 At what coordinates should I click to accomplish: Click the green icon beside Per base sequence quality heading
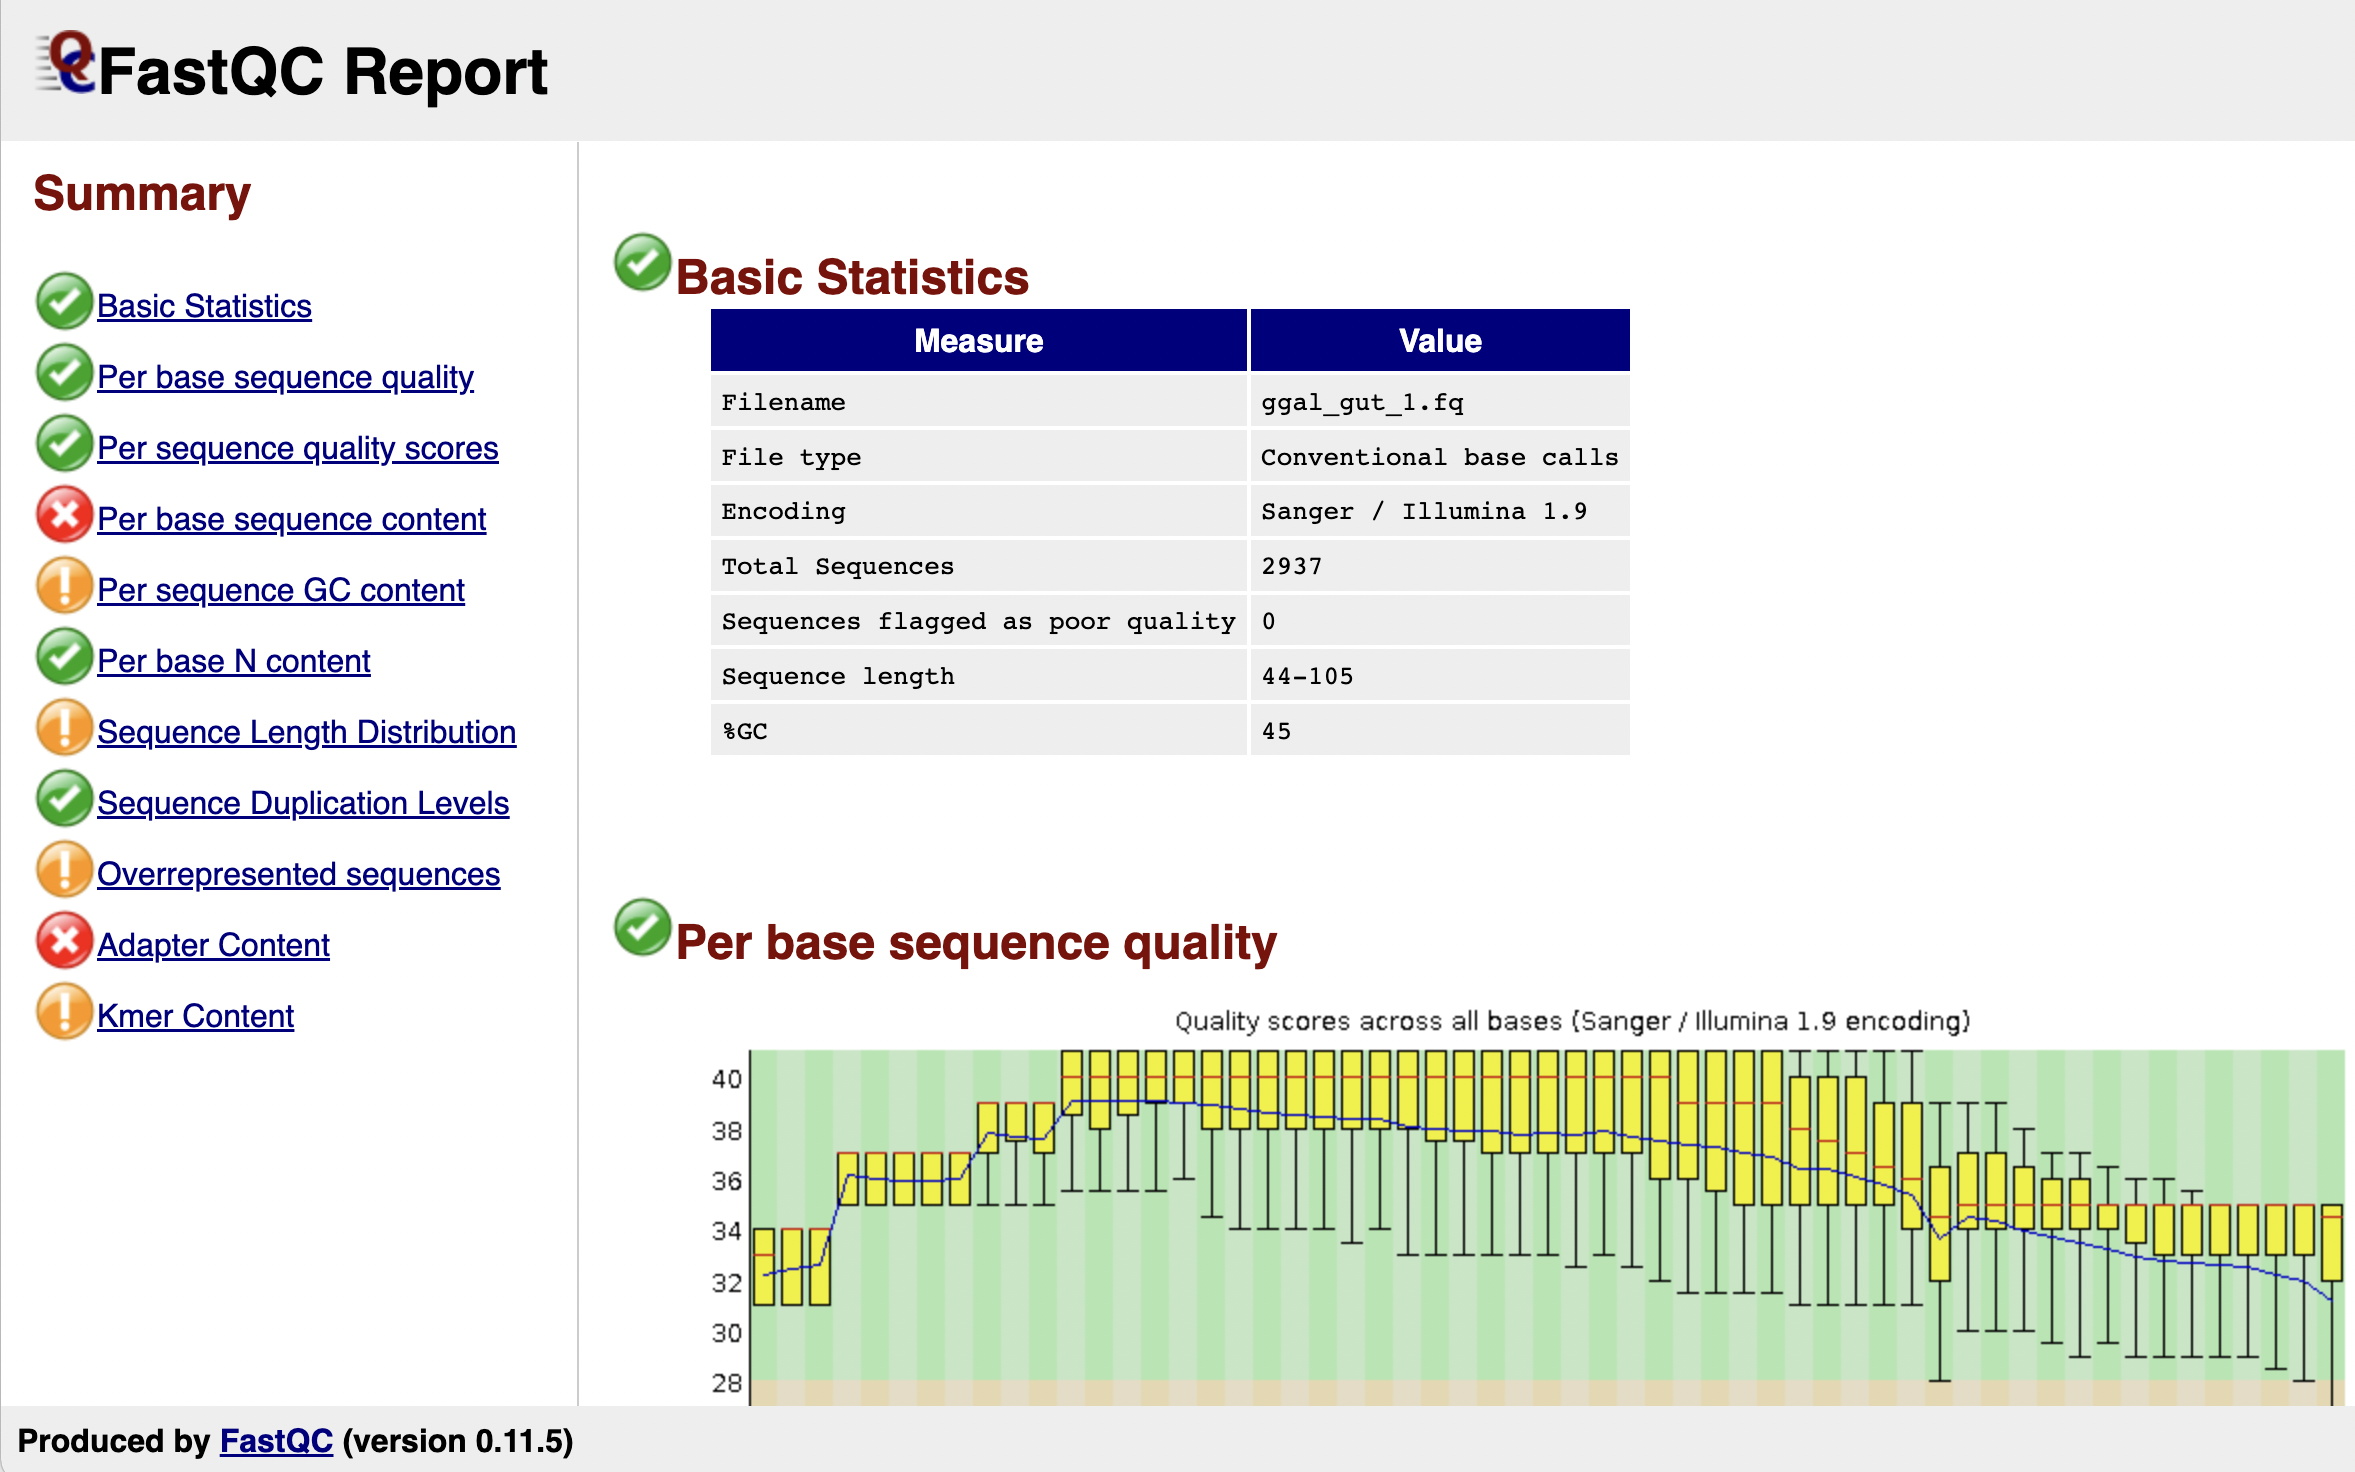pos(641,932)
